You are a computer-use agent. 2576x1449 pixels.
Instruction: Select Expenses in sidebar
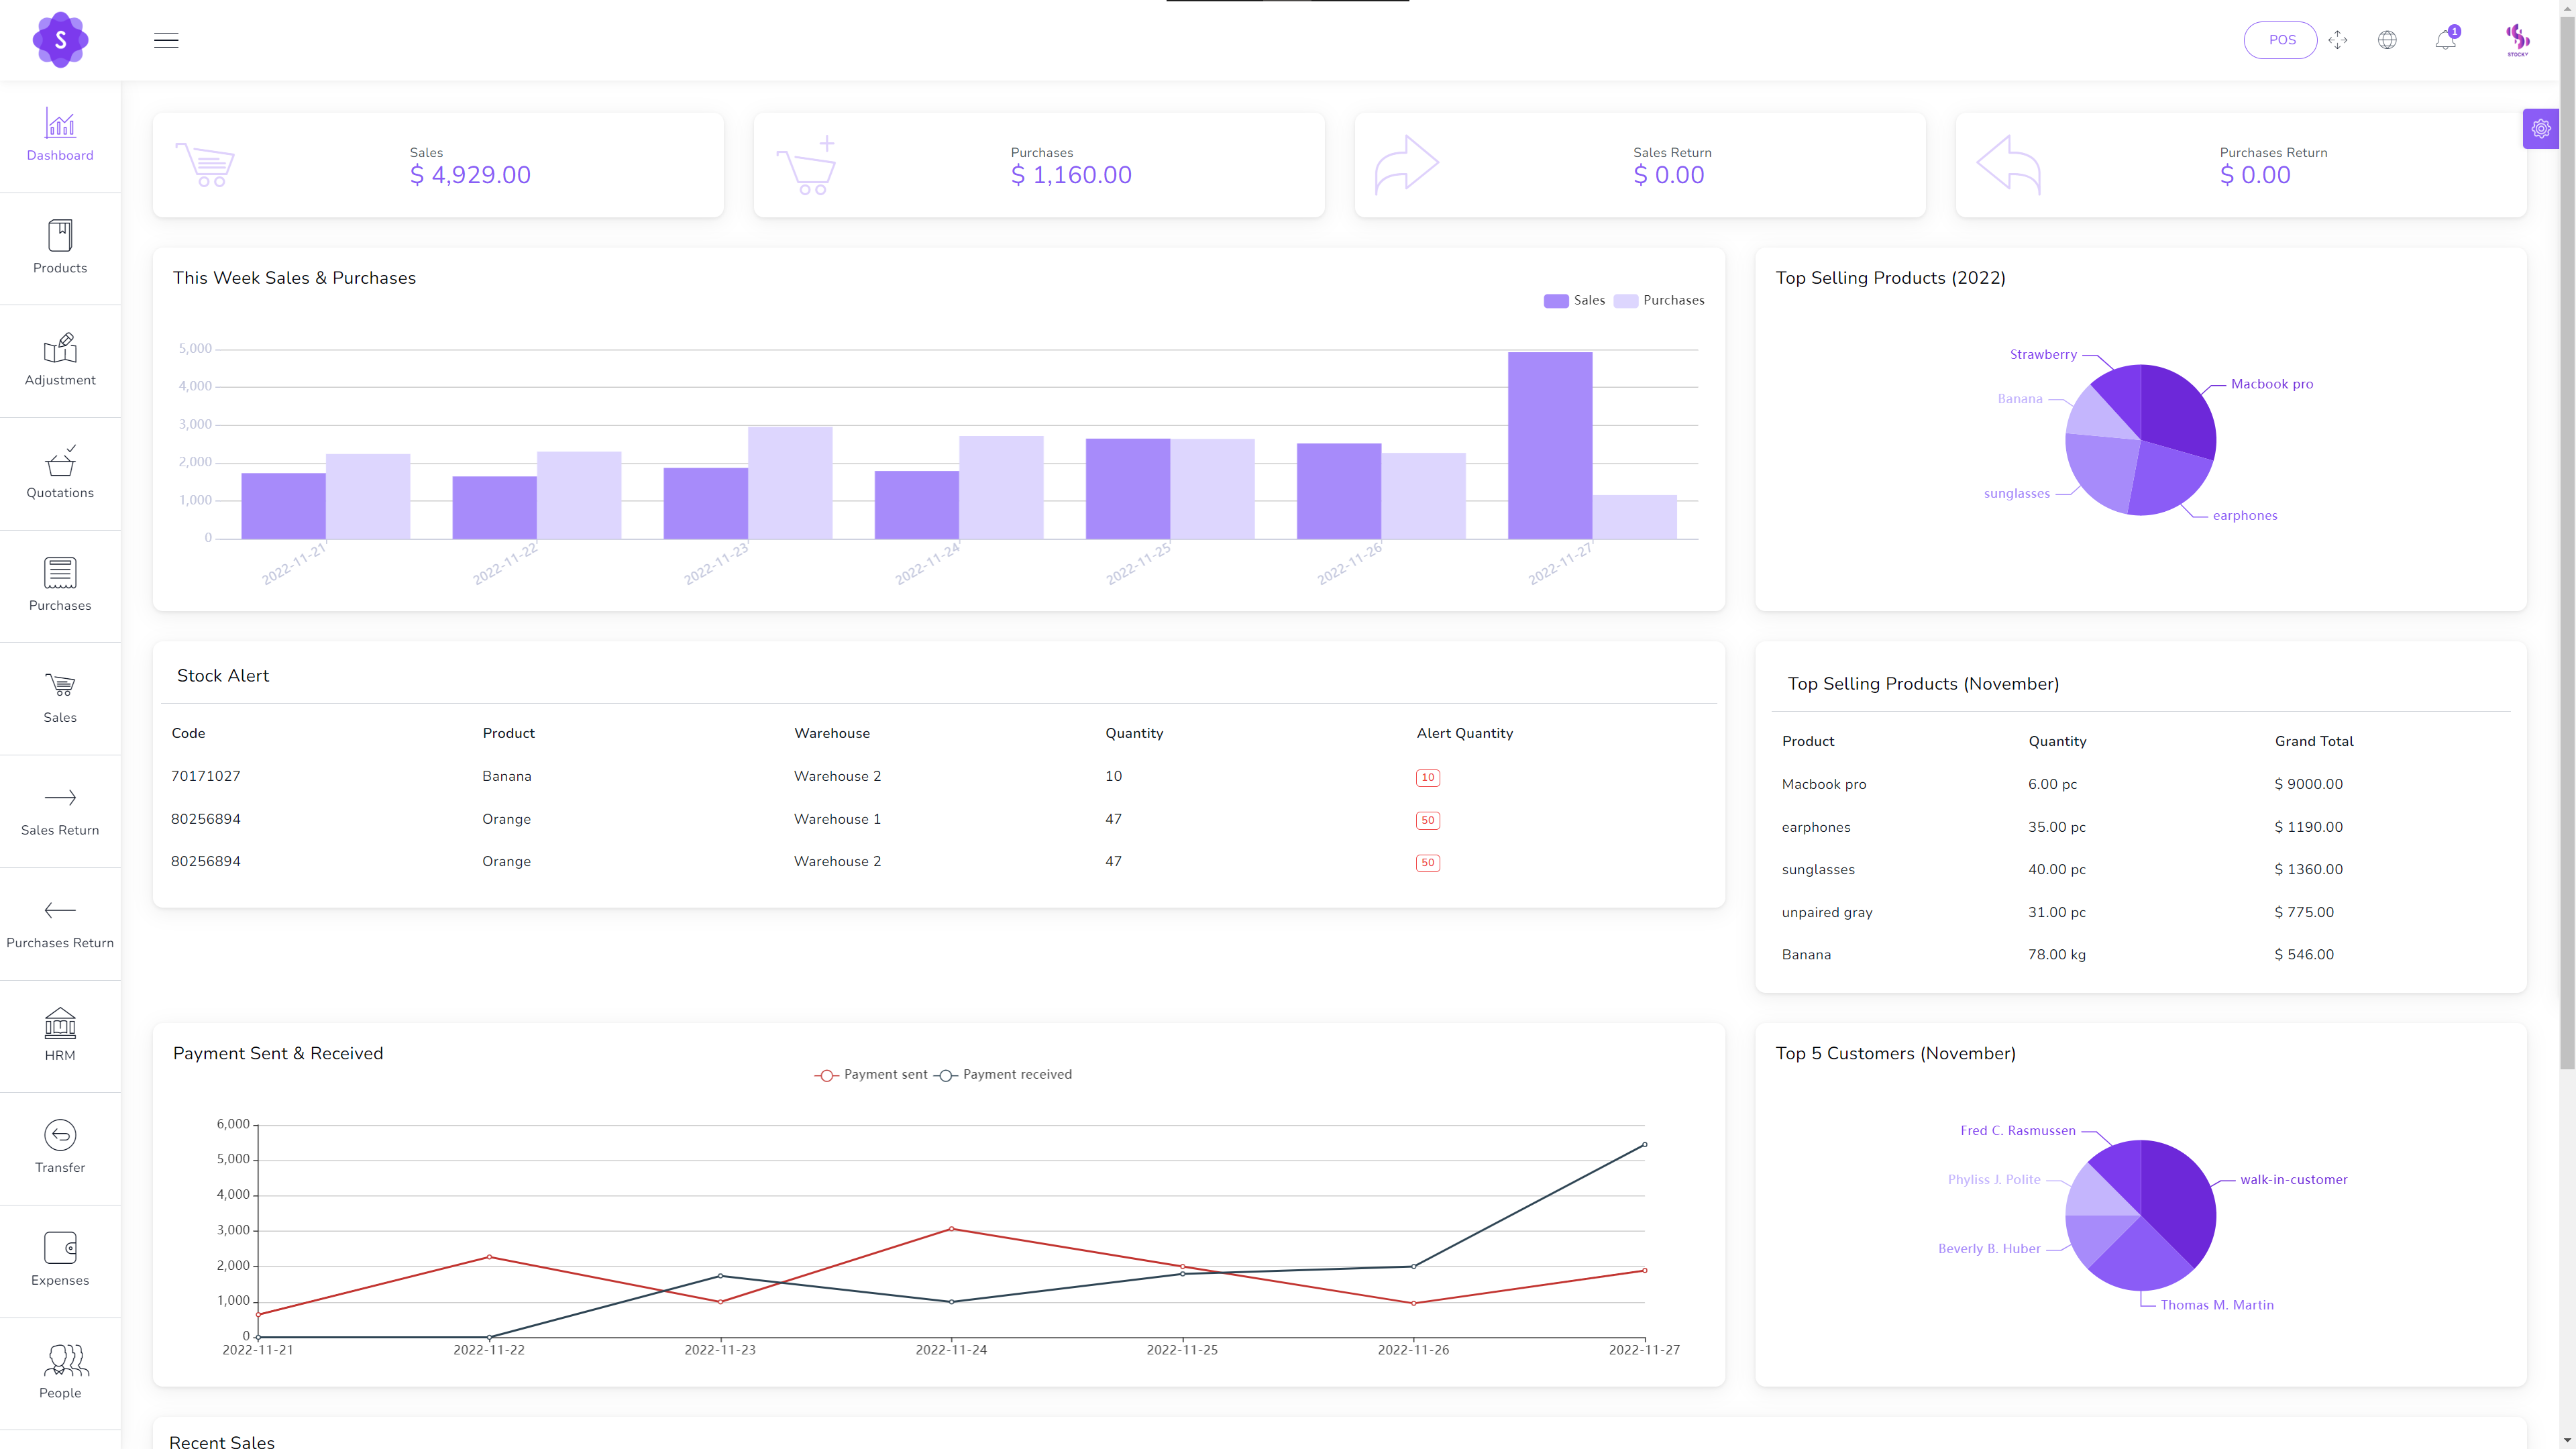[60, 1259]
